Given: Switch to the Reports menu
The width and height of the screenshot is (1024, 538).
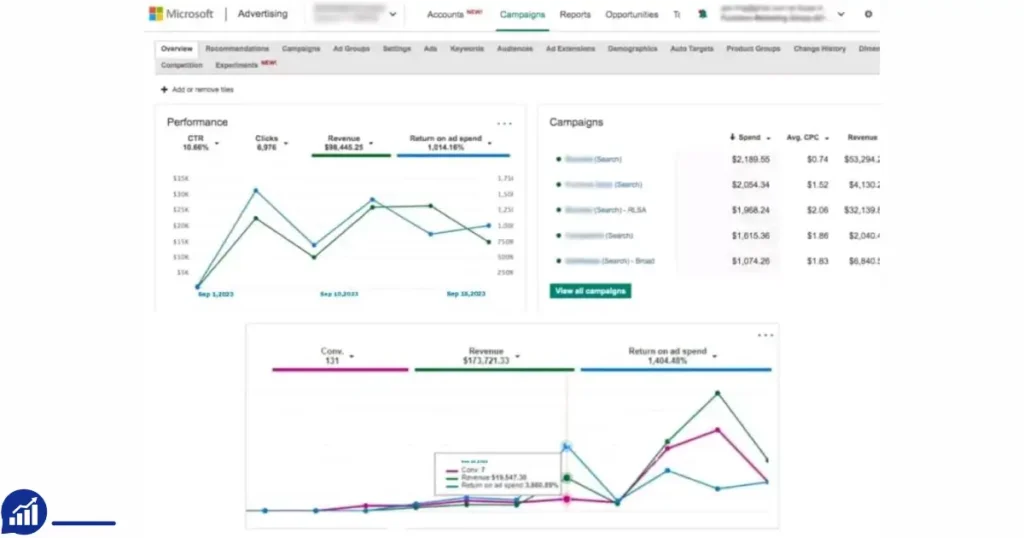Looking at the screenshot, I should [x=575, y=14].
